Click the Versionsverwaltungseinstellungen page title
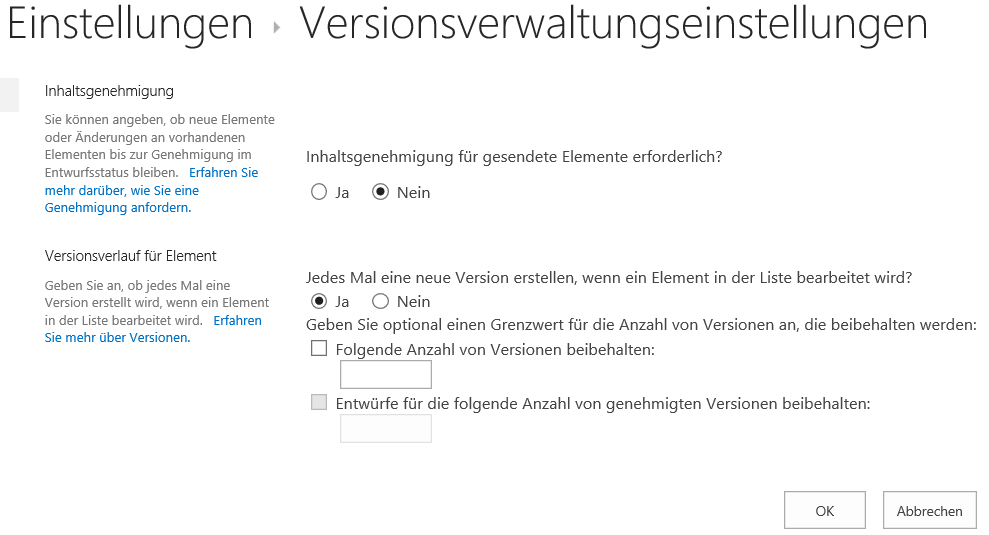989x535 pixels. click(x=613, y=24)
